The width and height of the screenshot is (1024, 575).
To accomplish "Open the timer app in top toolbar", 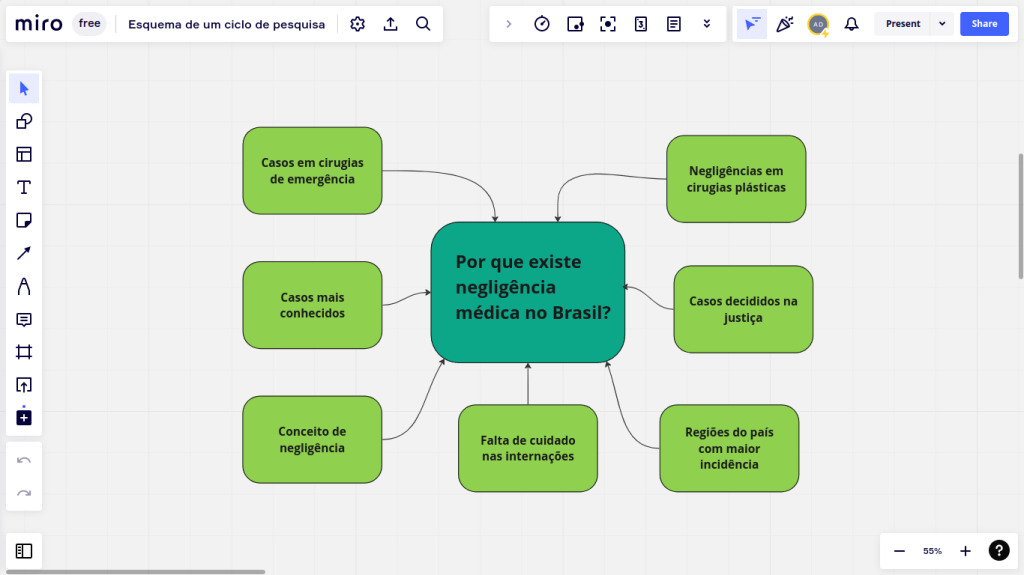I will point(542,24).
